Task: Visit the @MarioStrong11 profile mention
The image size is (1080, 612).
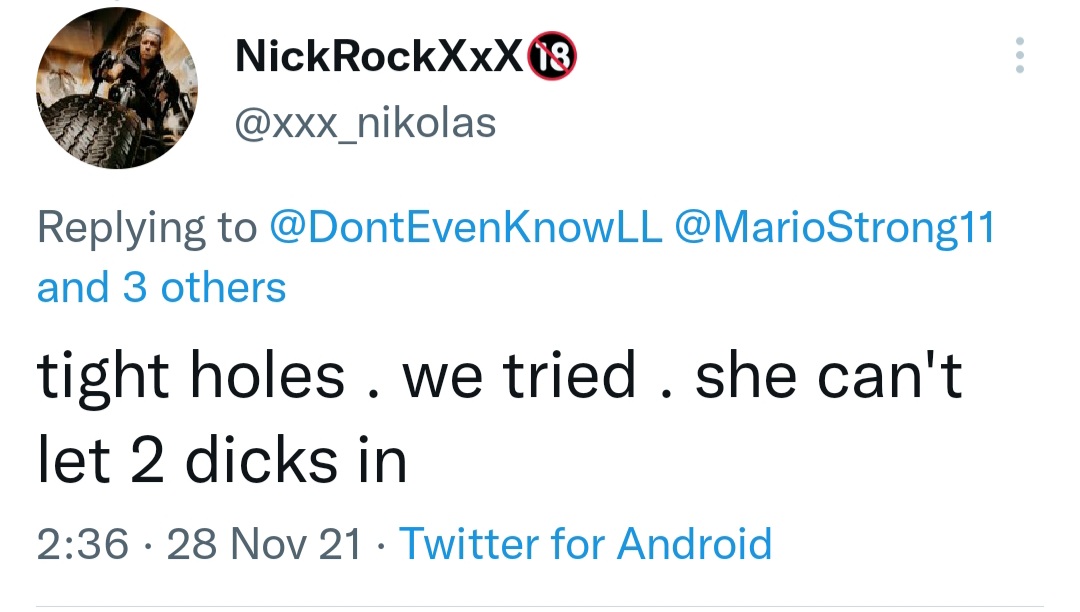Action: 836,228
